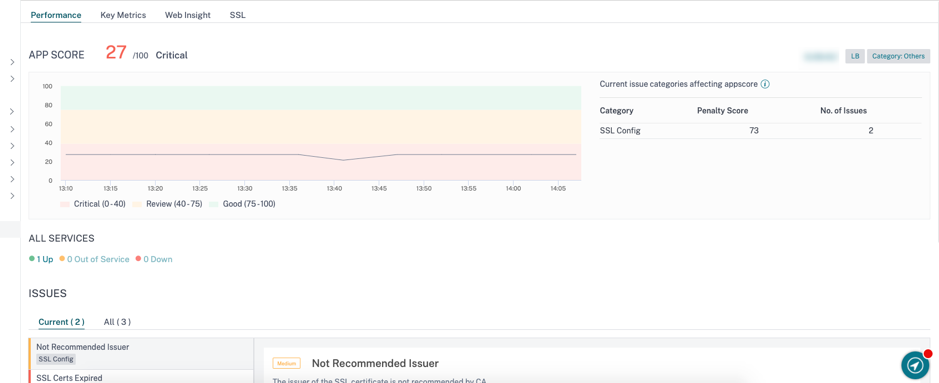The width and height of the screenshot is (939, 383).
Task: Select the Performance tab
Action: [56, 15]
